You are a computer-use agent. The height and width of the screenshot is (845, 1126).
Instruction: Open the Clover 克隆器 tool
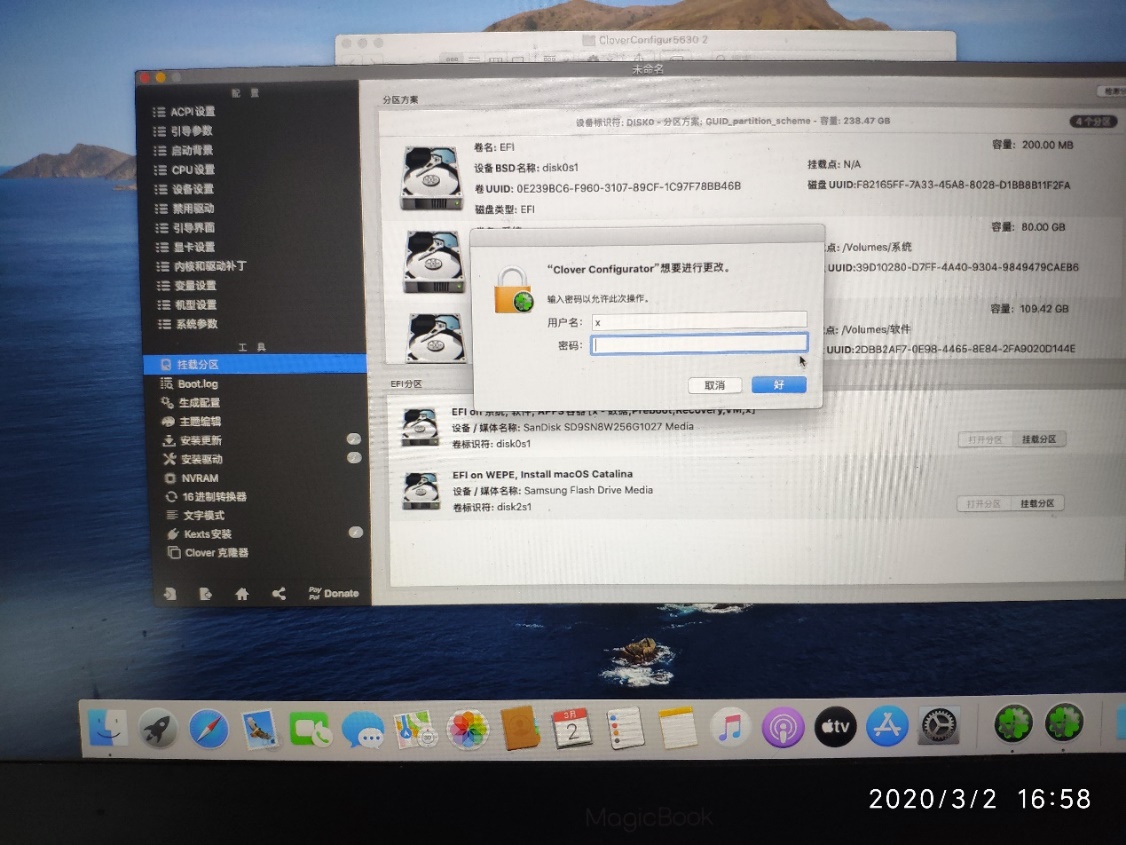(208, 553)
